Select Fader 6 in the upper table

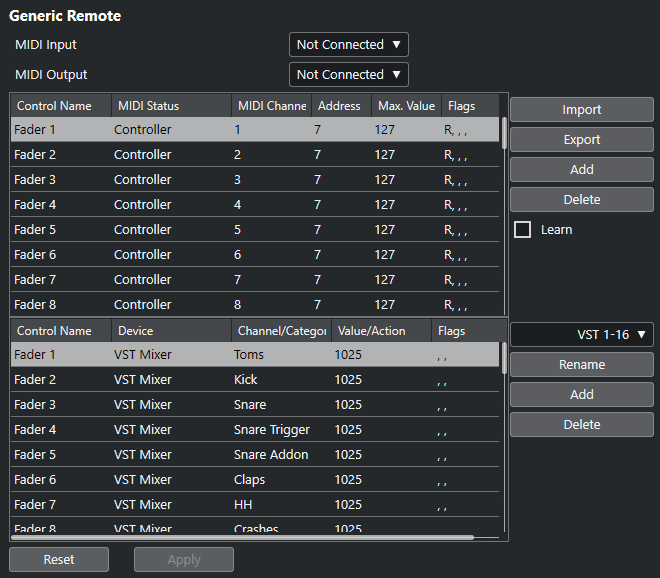click(255, 255)
